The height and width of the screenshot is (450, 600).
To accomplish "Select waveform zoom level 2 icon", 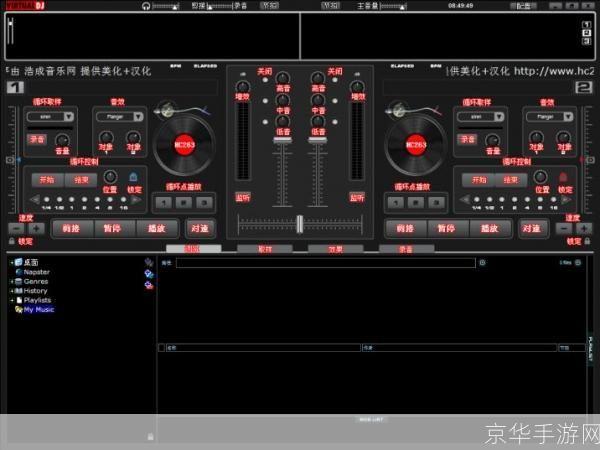I will (x=586, y=33).
